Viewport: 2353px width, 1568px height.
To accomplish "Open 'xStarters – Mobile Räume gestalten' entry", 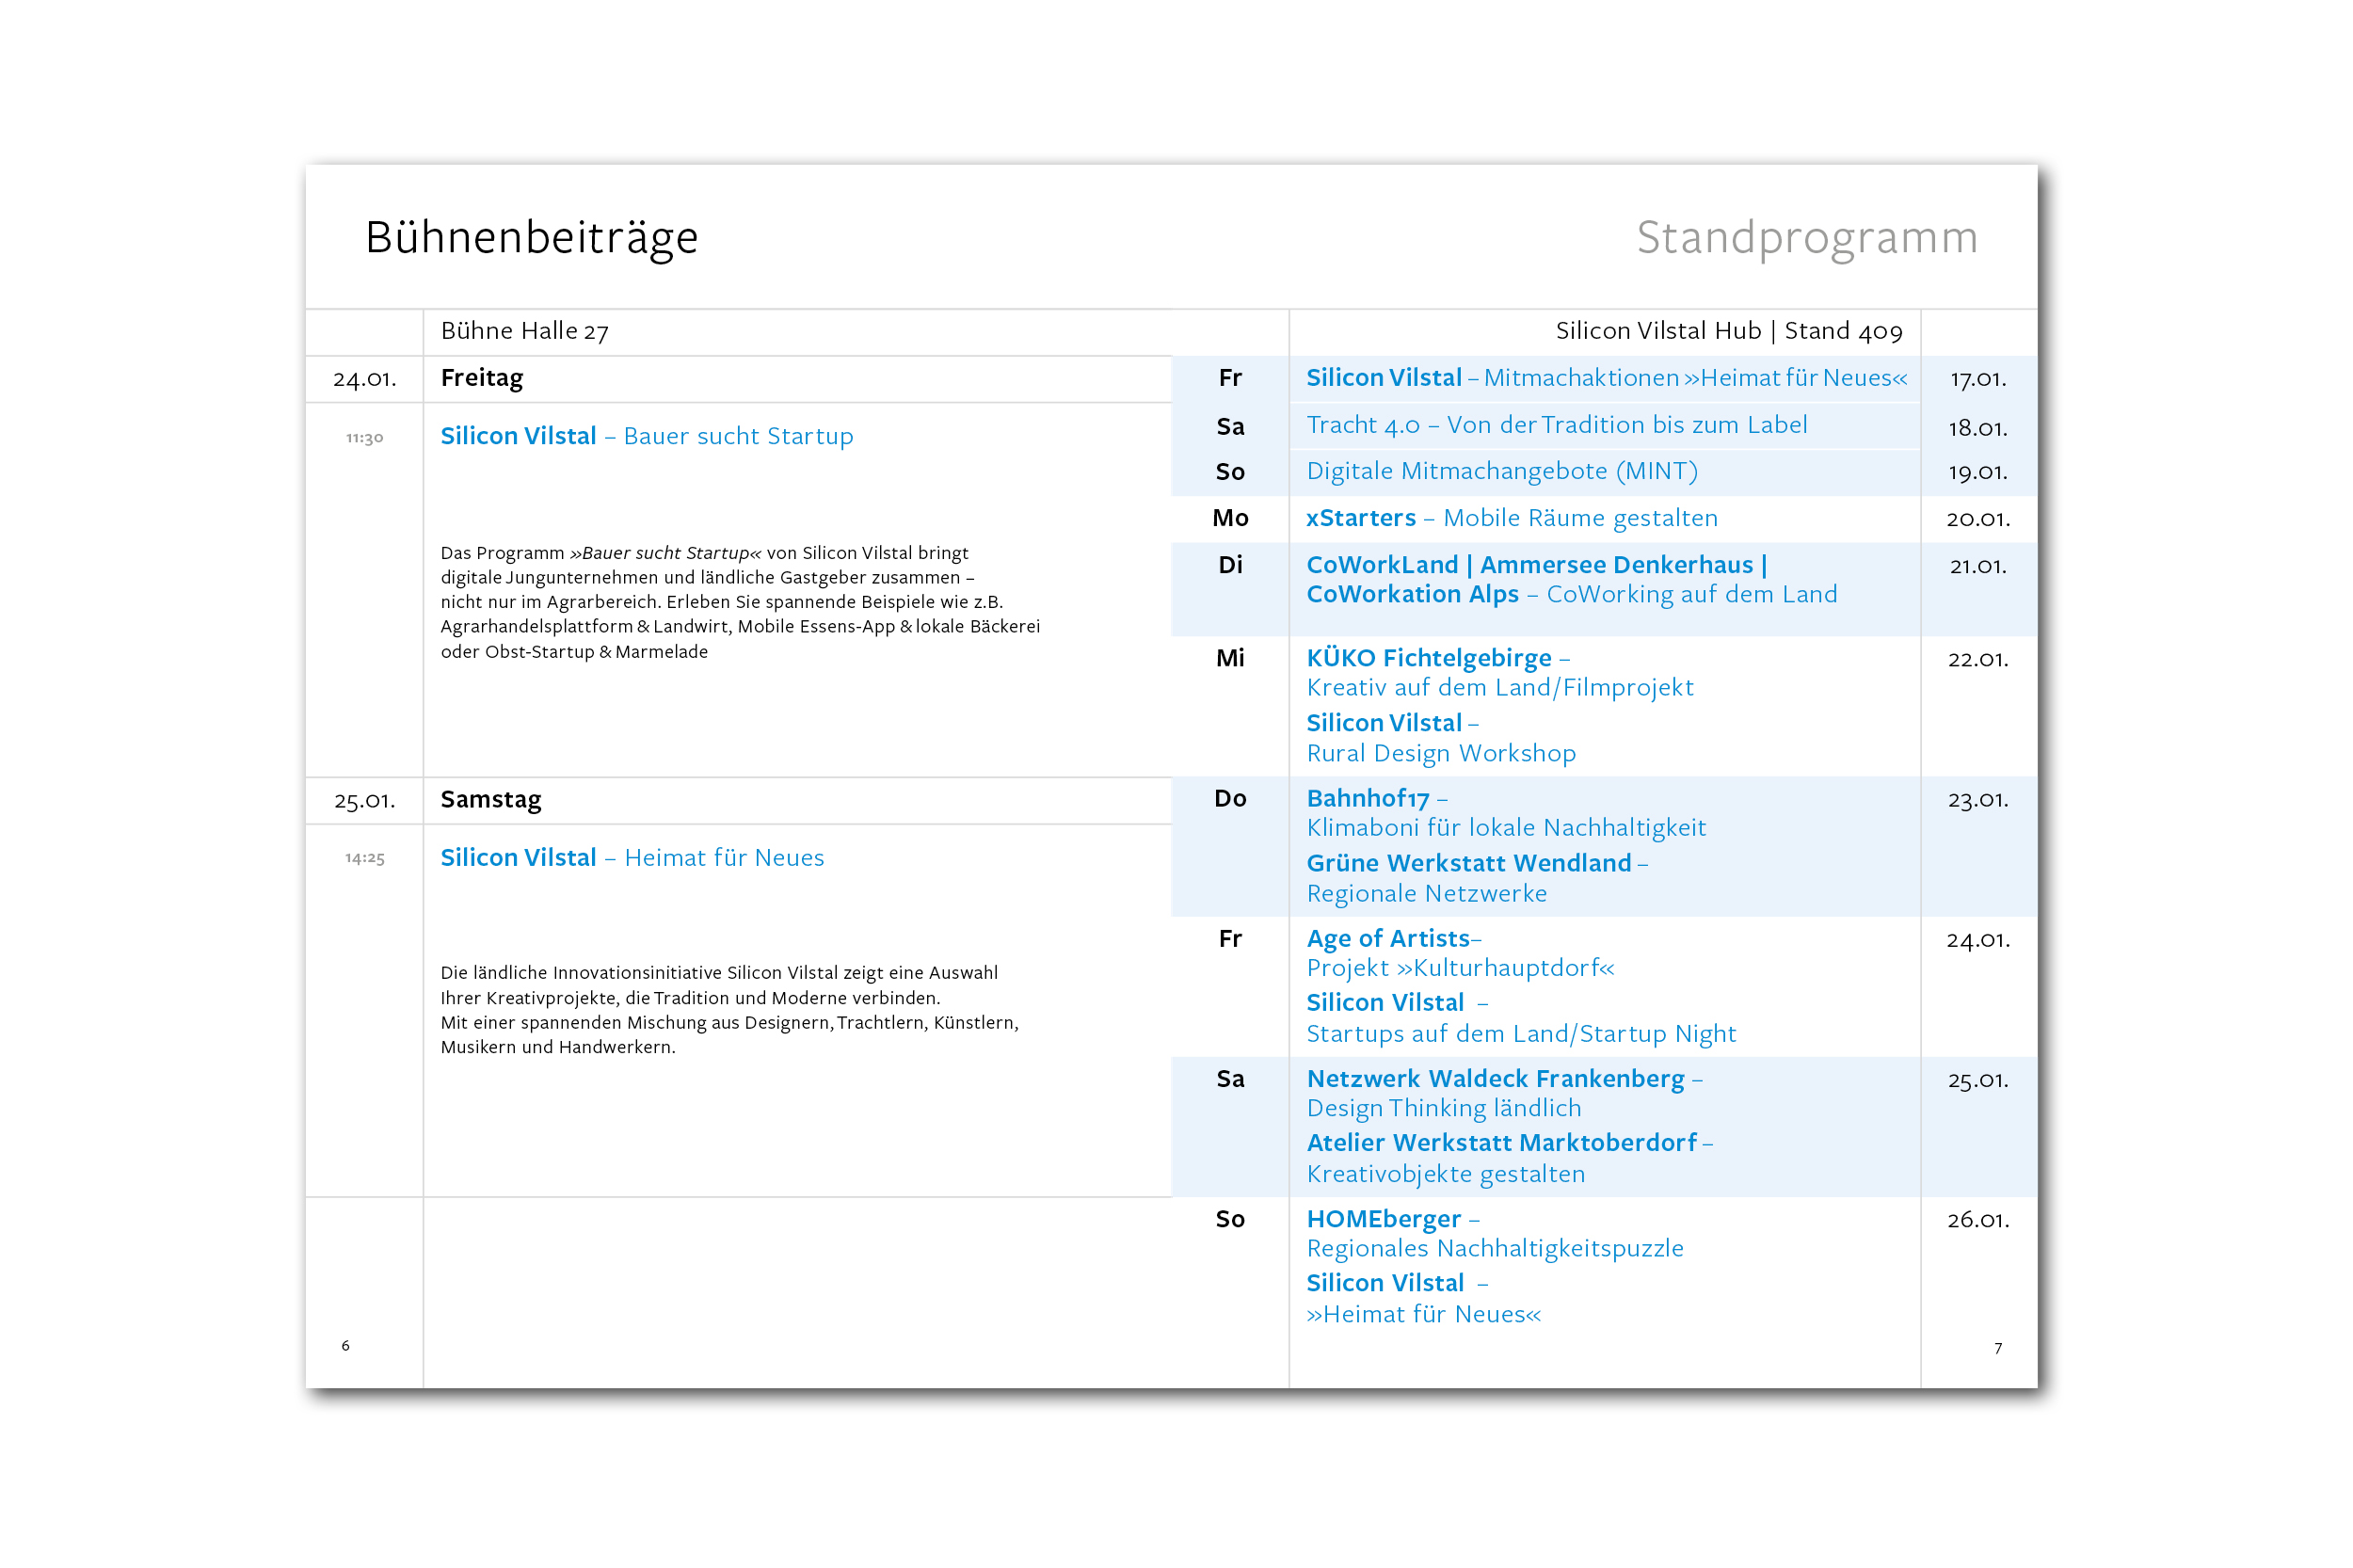I will click(1512, 518).
